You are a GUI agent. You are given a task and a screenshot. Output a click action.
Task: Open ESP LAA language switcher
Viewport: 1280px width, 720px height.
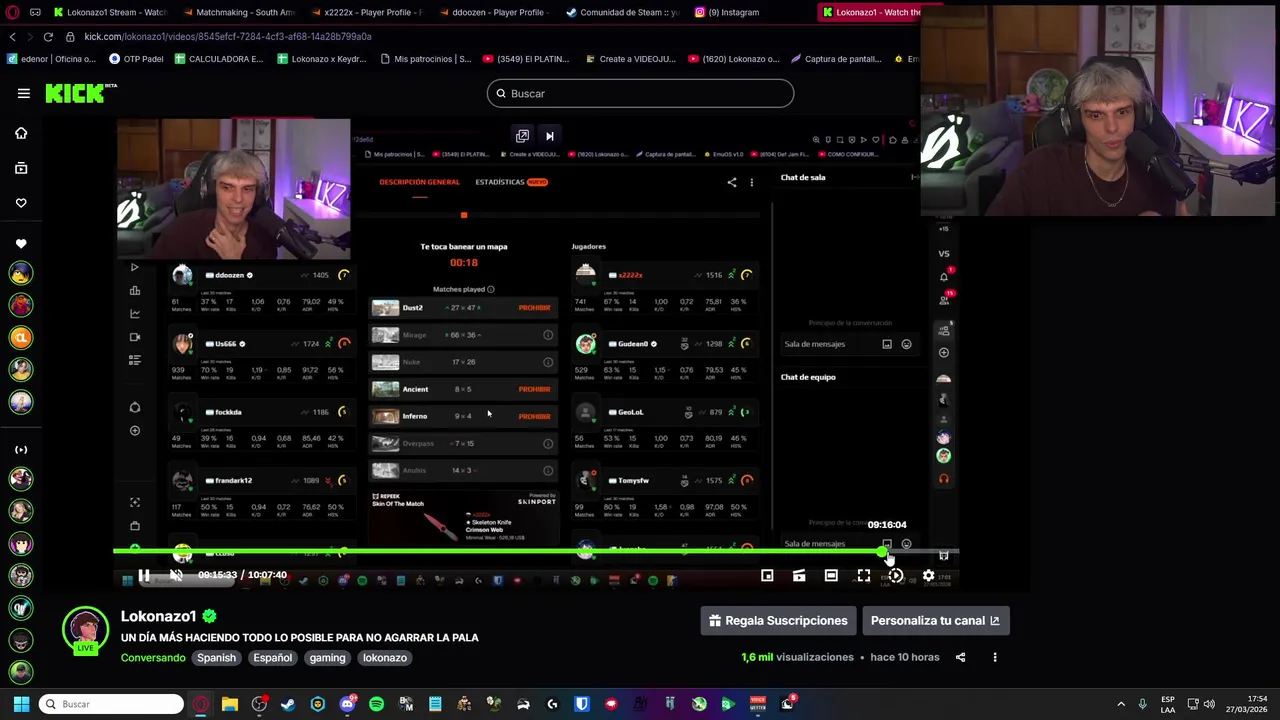pyautogui.click(x=1168, y=704)
